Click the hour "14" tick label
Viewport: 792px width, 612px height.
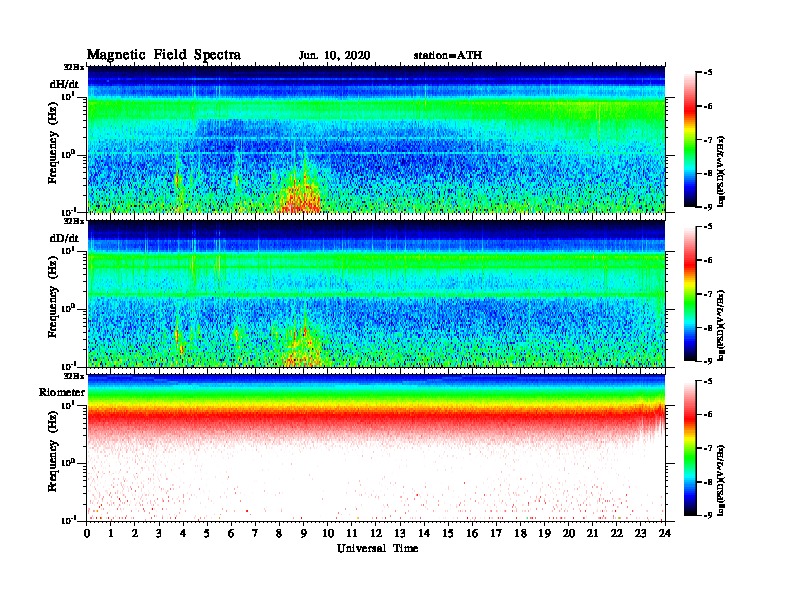pyautogui.click(x=424, y=533)
